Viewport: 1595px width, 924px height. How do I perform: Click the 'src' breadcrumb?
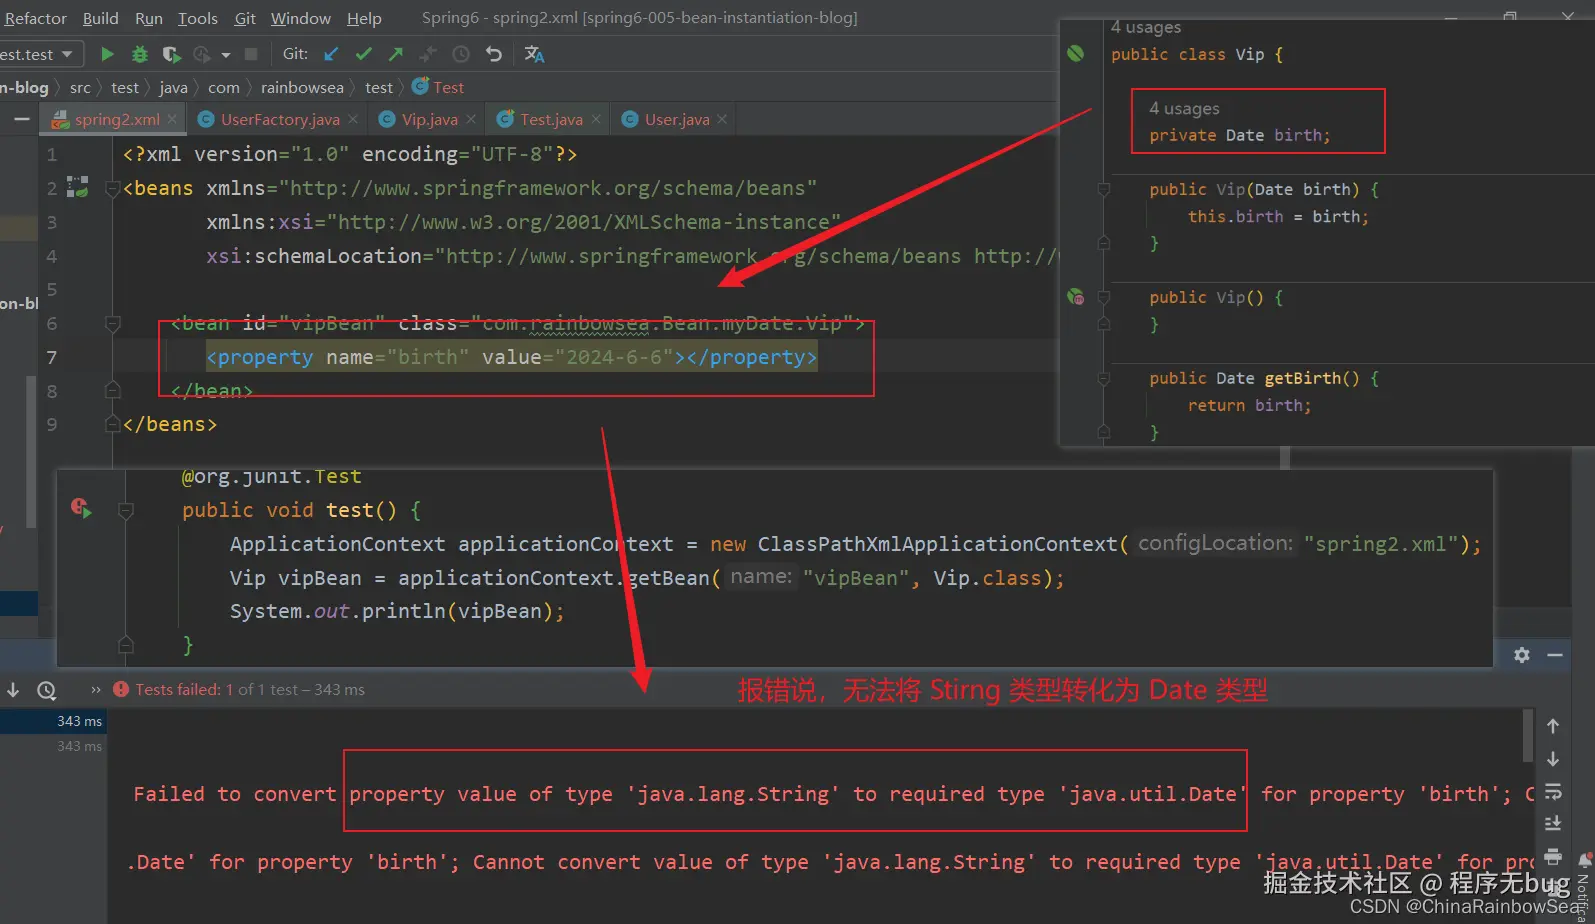80,88
